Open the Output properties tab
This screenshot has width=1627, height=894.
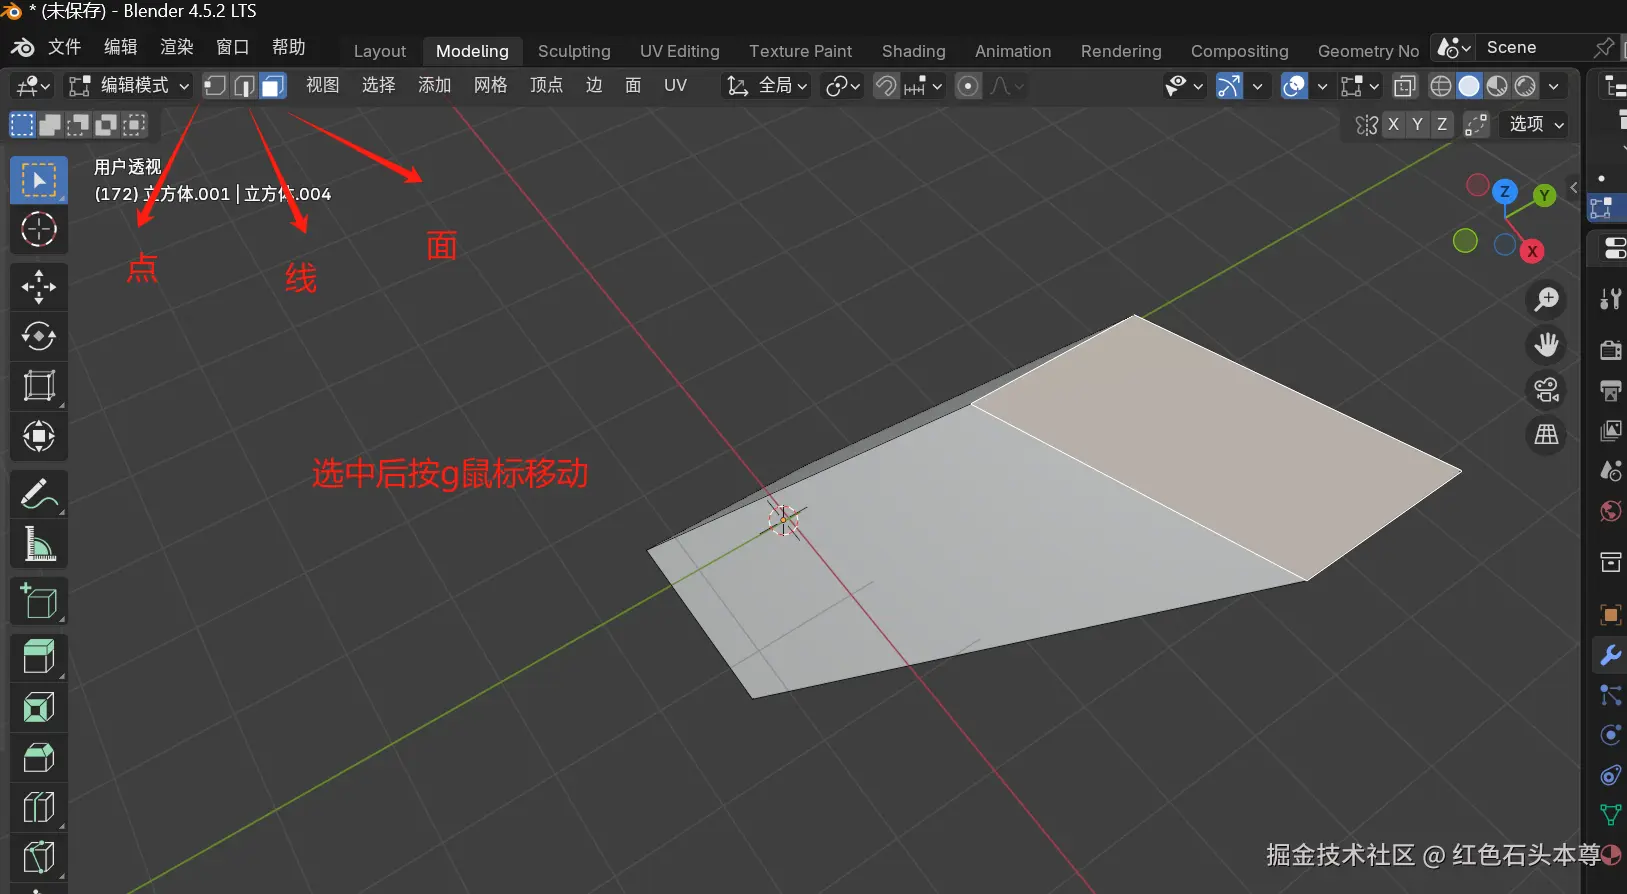click(1610, 390)
